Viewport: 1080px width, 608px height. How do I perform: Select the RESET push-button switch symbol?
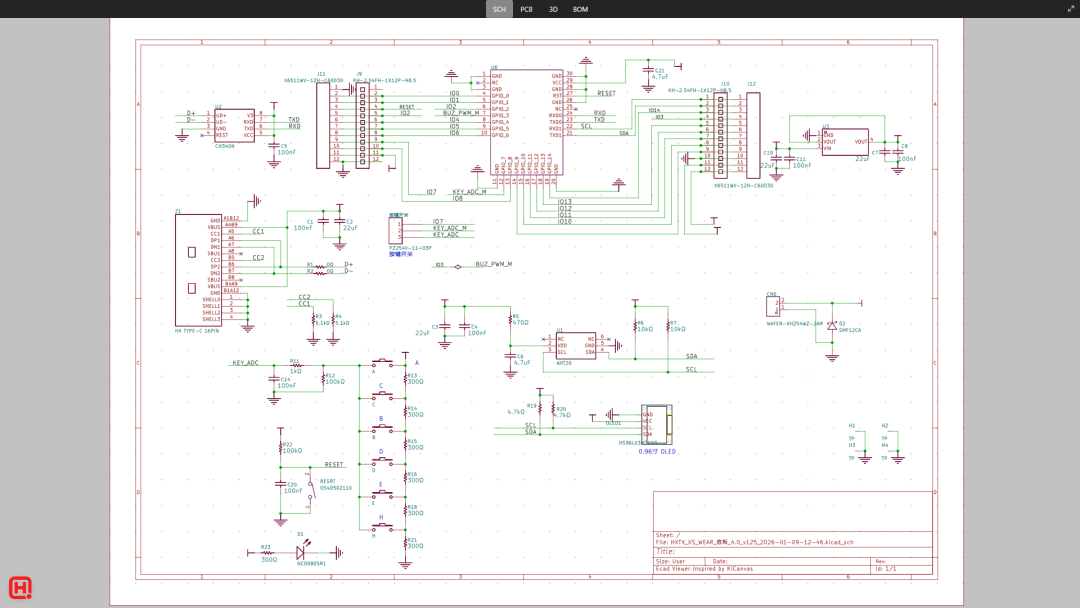(311, 490)
